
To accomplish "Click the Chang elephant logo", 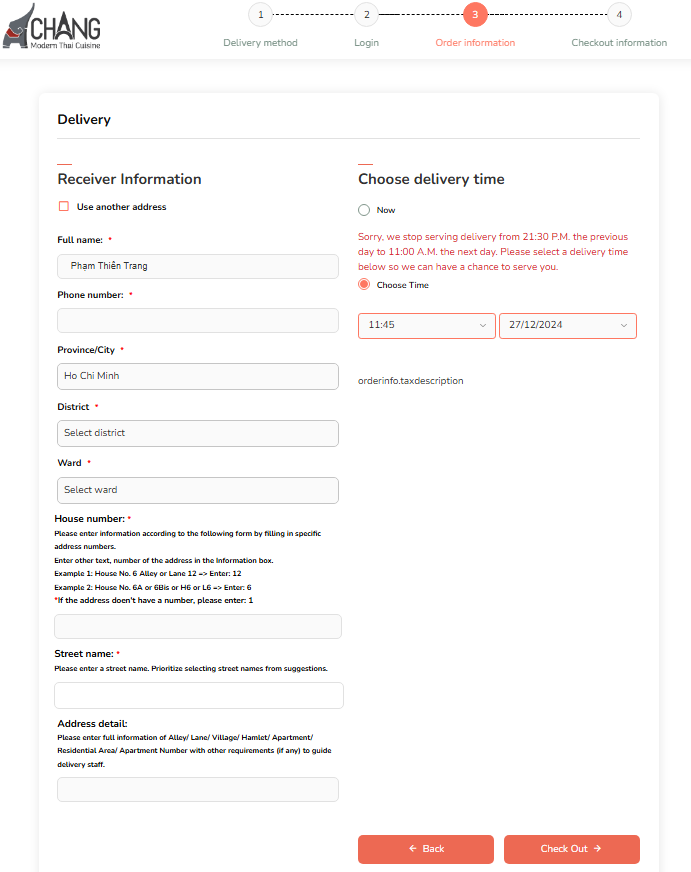I will pyautogui.click(x=52, y=27).
